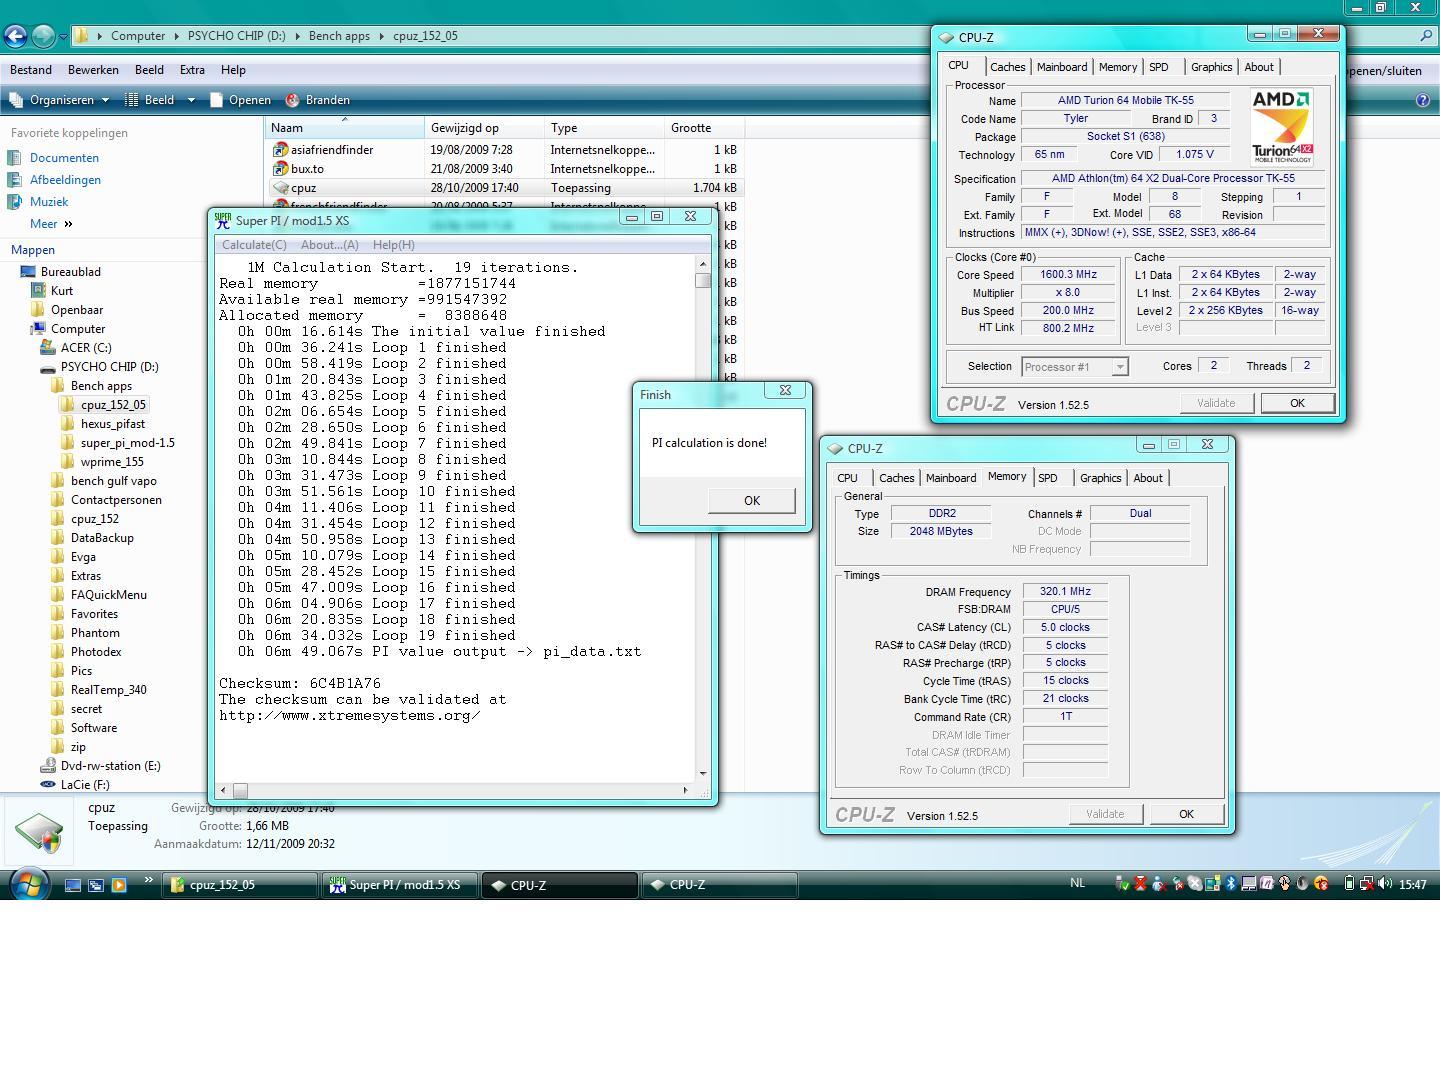This screenshot has width=1440, height=1086.
Task: Switch to Caches tab in top CPU-Z
Action: [x=1008, y=67]
